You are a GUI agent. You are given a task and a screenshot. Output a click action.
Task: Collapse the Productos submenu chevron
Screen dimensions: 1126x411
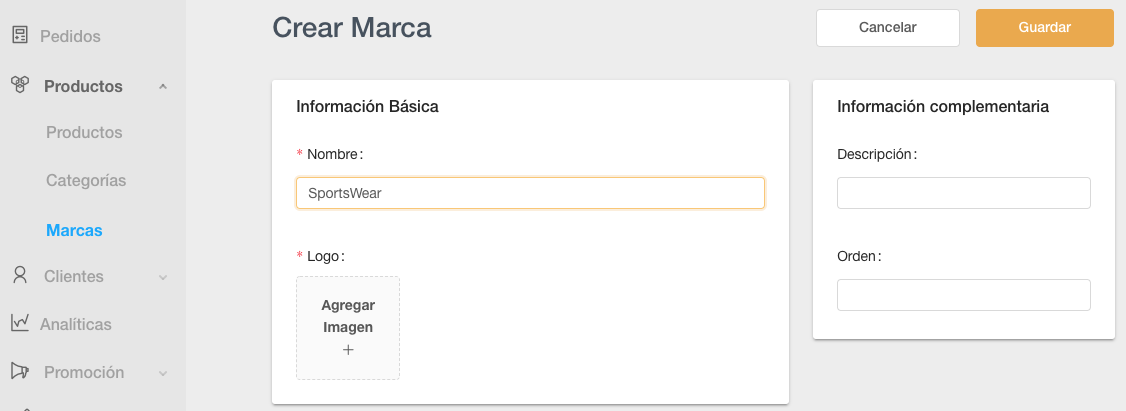click(x=163, y=87)
